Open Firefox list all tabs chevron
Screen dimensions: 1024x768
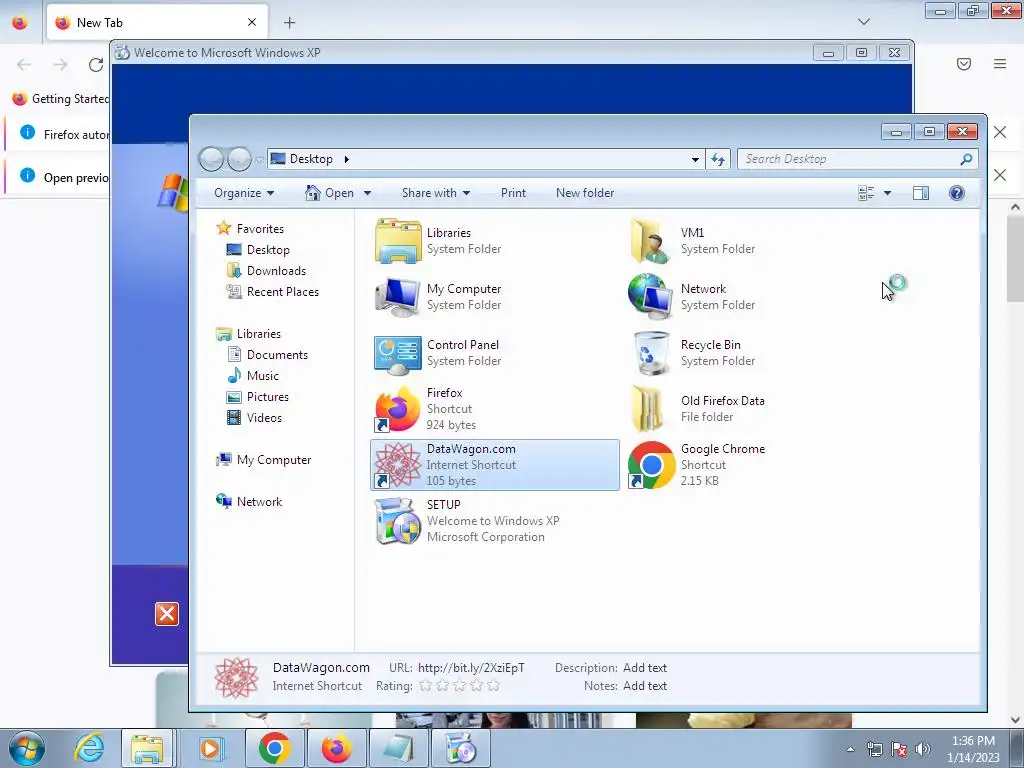[x=863, y=22]
